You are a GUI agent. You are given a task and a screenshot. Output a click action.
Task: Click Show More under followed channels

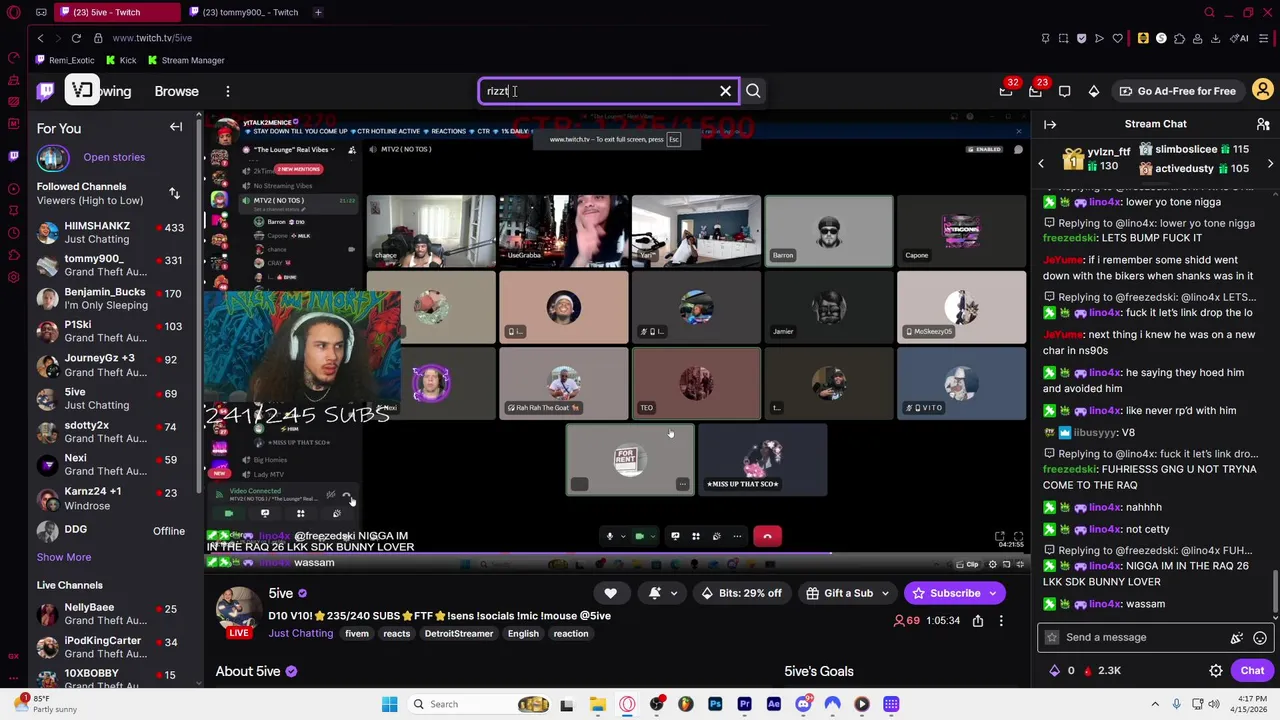64,557
